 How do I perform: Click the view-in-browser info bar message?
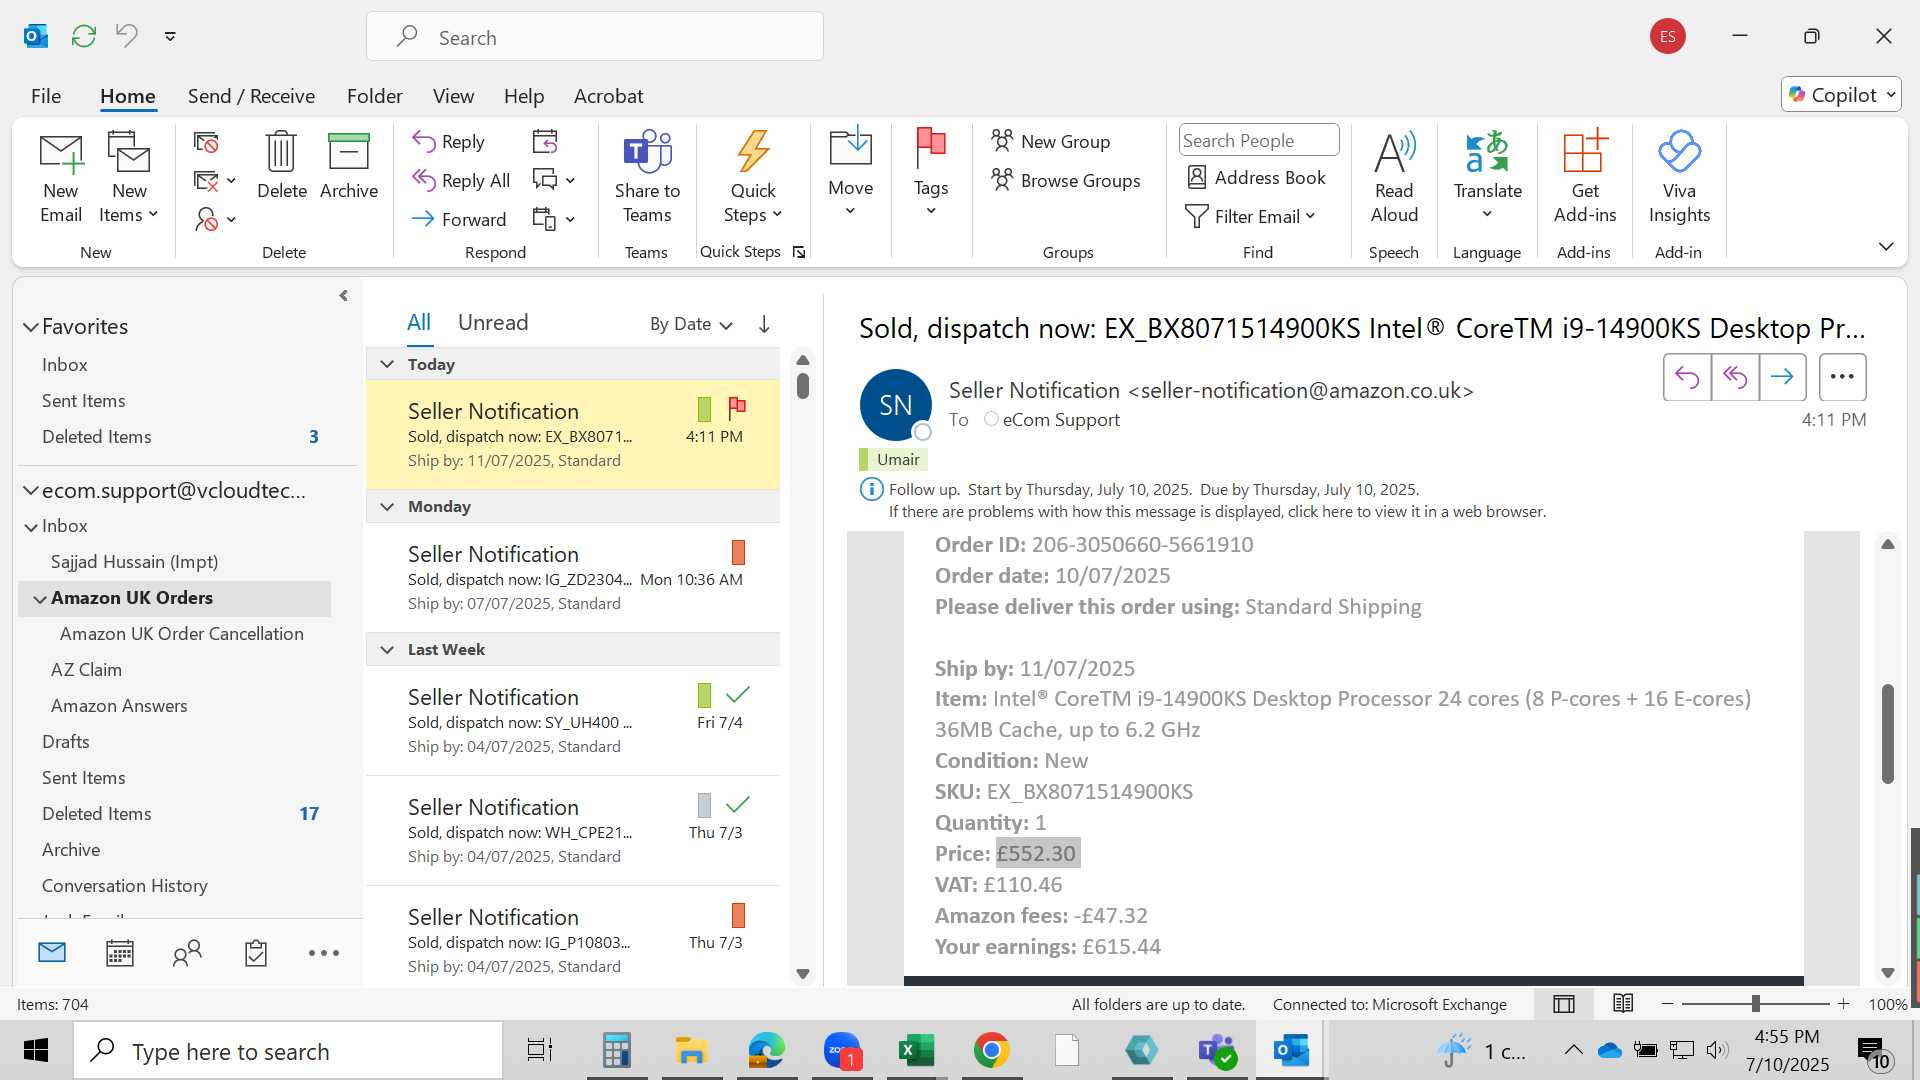point(1217,511)
